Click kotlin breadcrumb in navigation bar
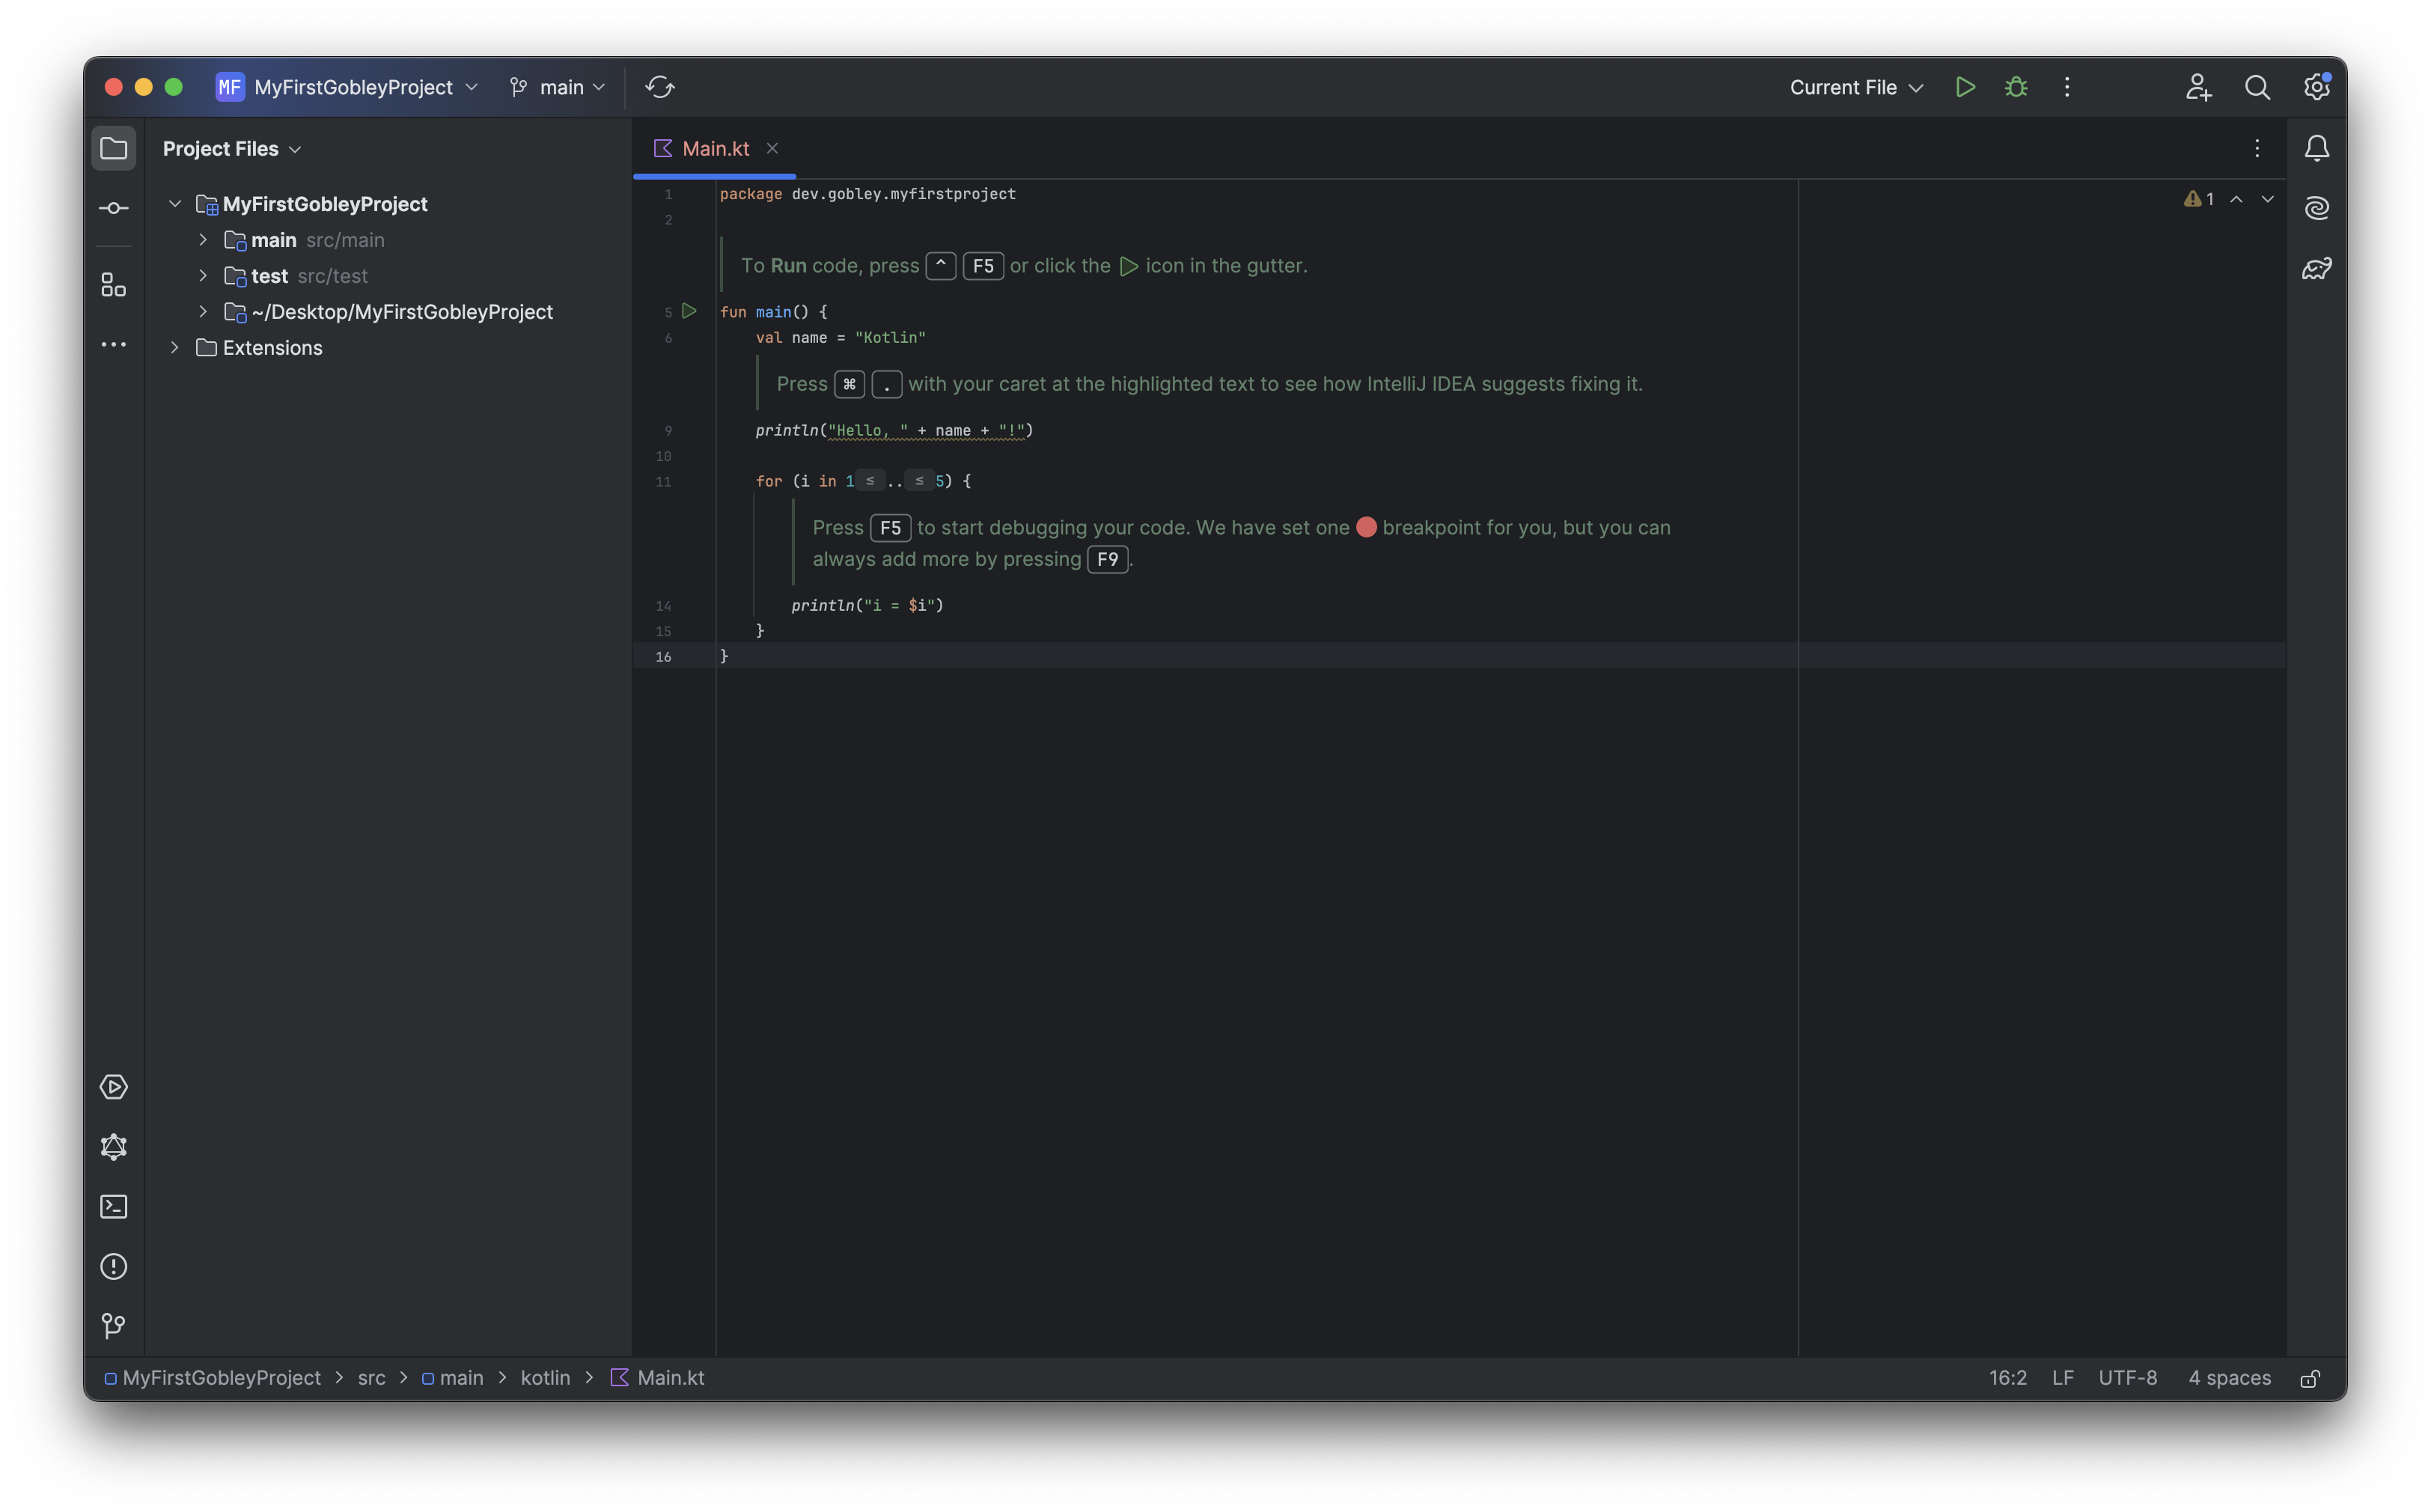The width and height of the screenshot is (2431, 1512). pos(545,1378)
